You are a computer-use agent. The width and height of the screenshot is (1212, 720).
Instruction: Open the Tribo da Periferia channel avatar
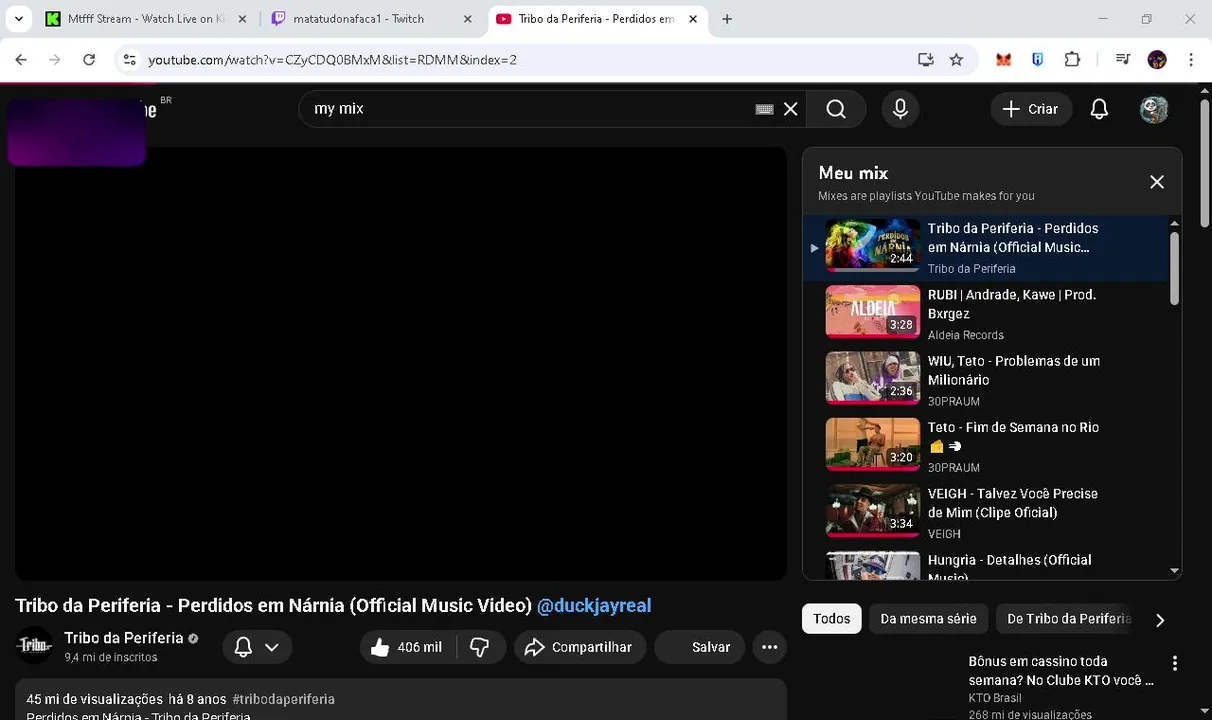(x=35, y=646)
